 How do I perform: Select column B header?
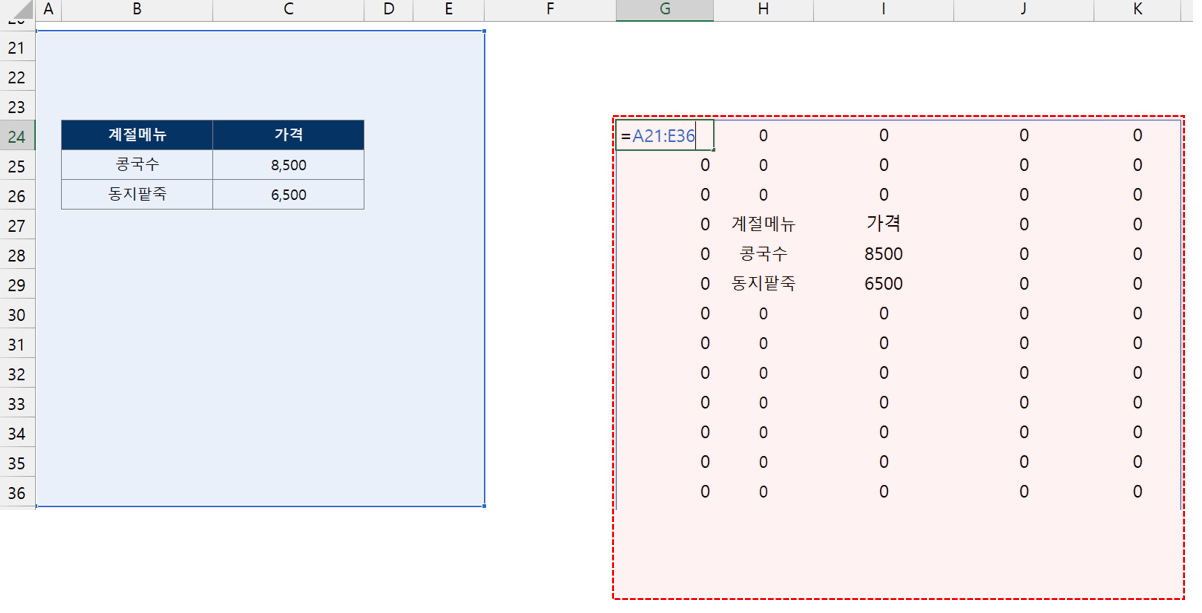coord(136,10)
